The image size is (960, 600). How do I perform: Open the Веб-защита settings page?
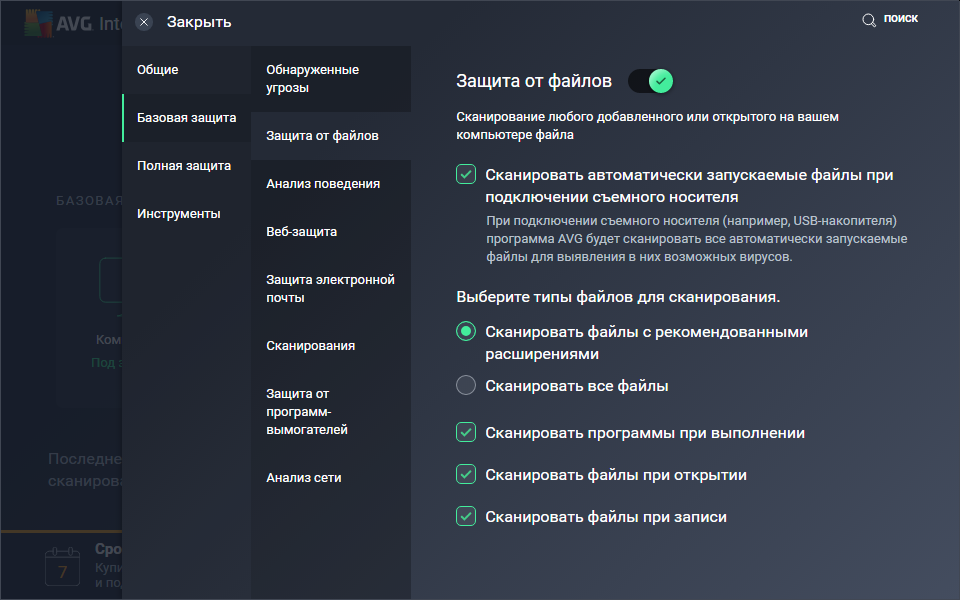pyautogui.click(x=302, y=232)
